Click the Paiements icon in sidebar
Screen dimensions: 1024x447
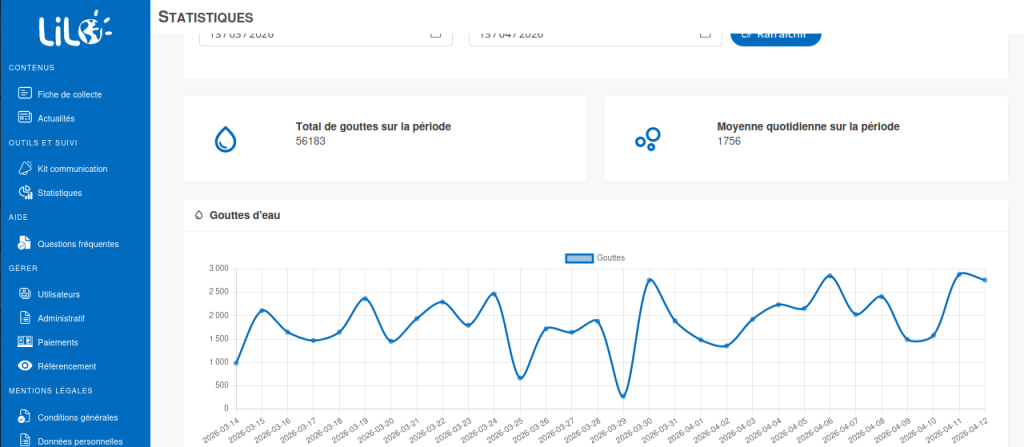tap(26, 342)
